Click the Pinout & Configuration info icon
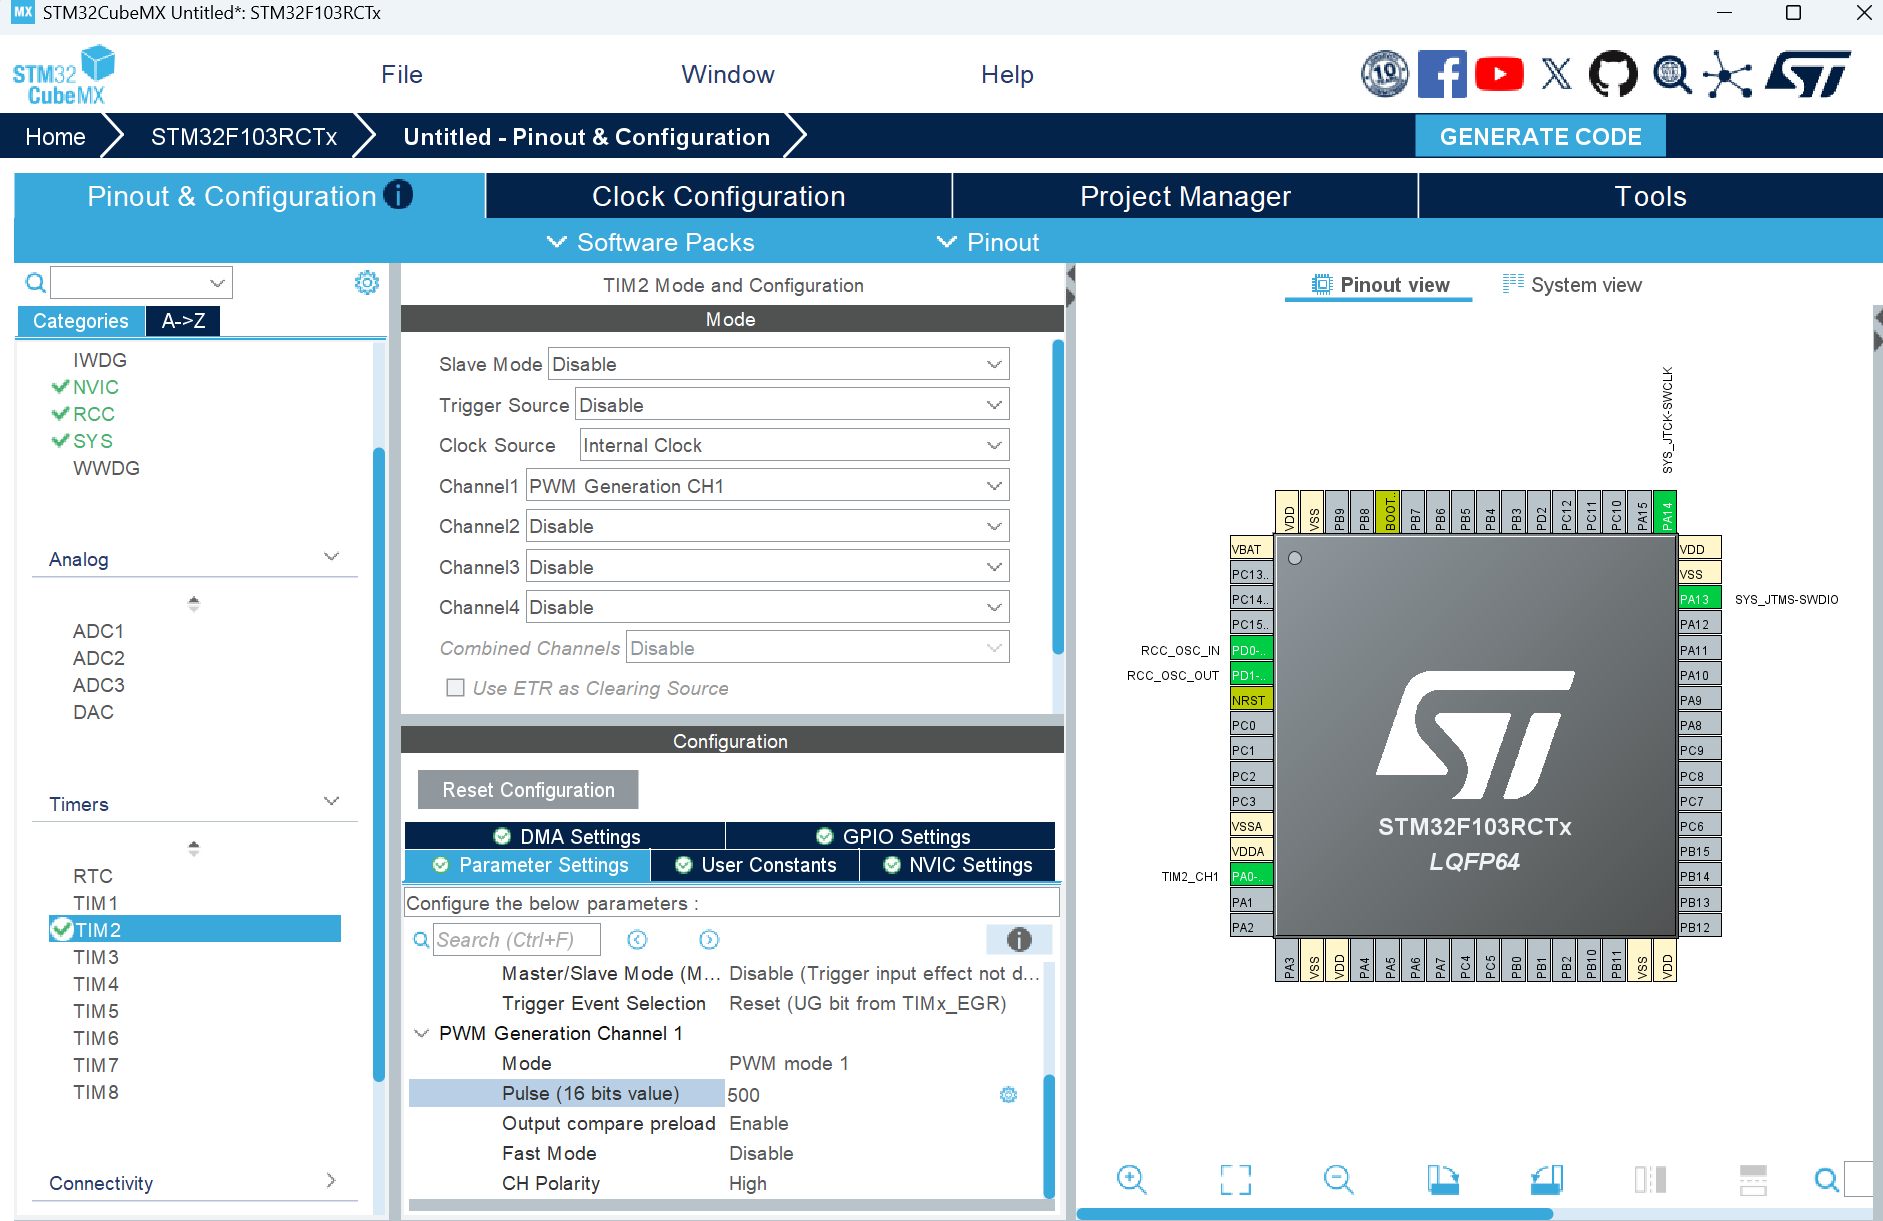 click(x=398, y=194)
